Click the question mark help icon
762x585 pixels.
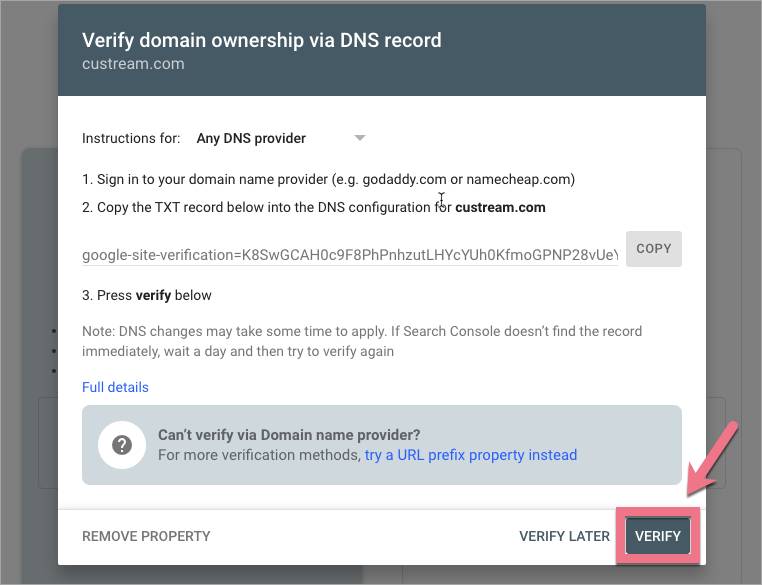[x=121, y=445]
